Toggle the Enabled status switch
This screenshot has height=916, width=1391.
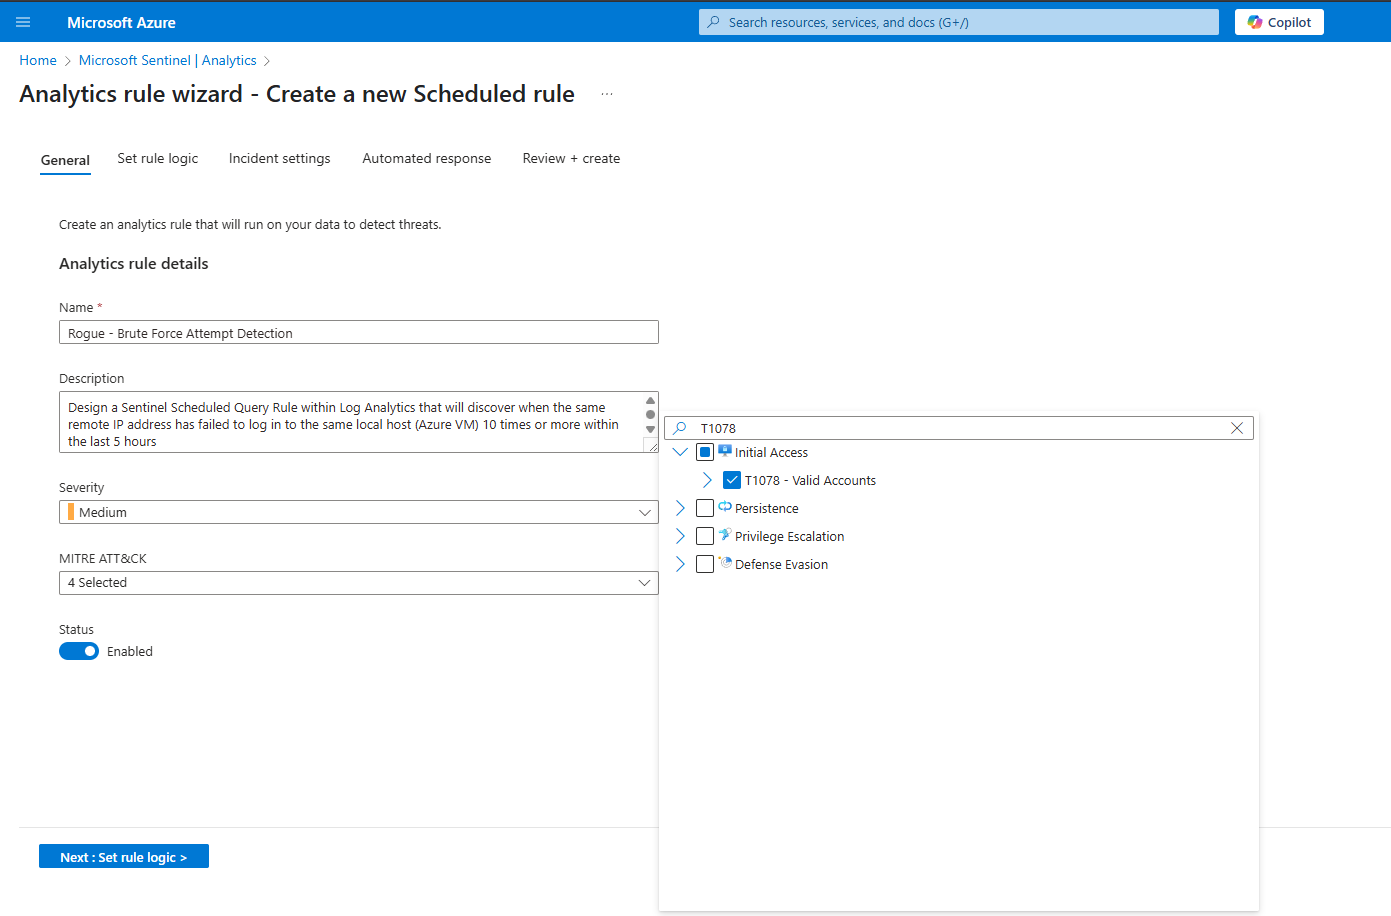(x=79, y=651)
